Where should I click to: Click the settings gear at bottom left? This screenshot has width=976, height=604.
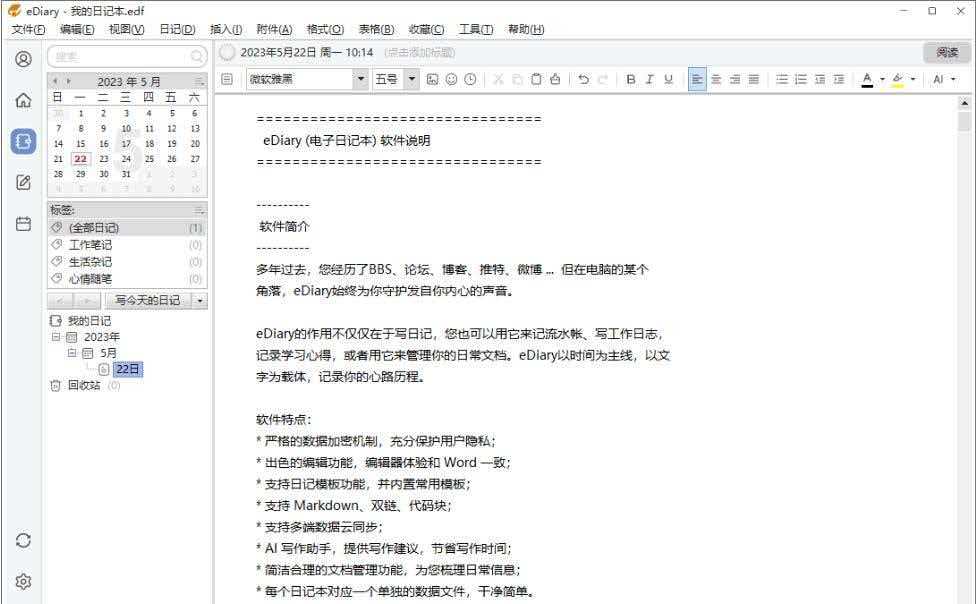[22, 581]
